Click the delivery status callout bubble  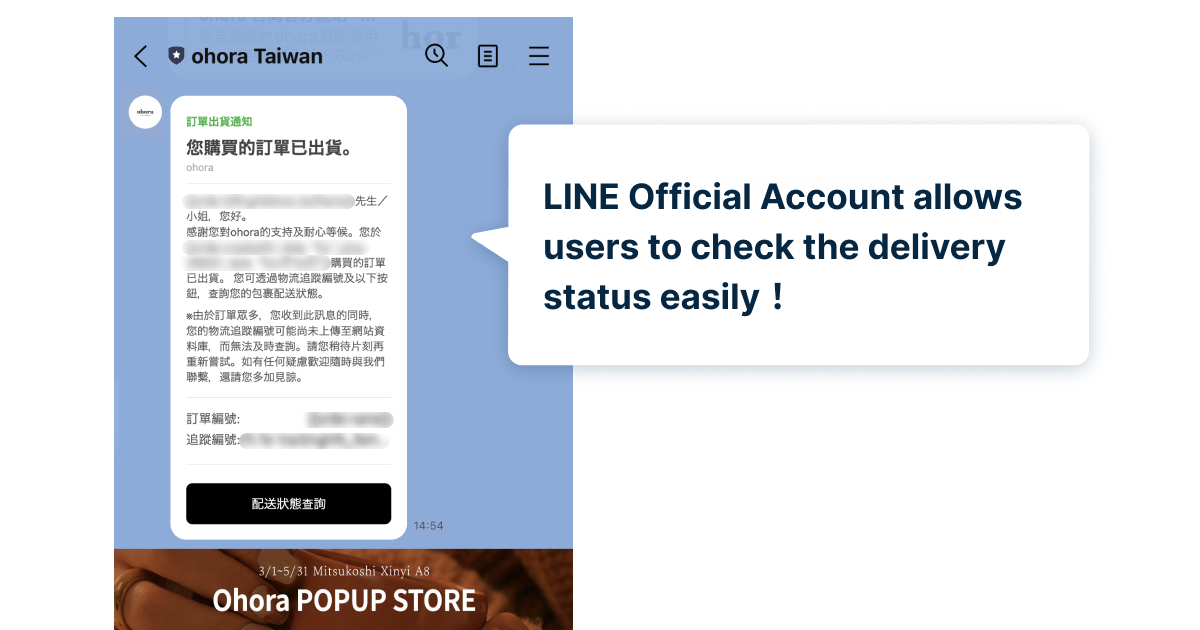[x=798, y=245]
